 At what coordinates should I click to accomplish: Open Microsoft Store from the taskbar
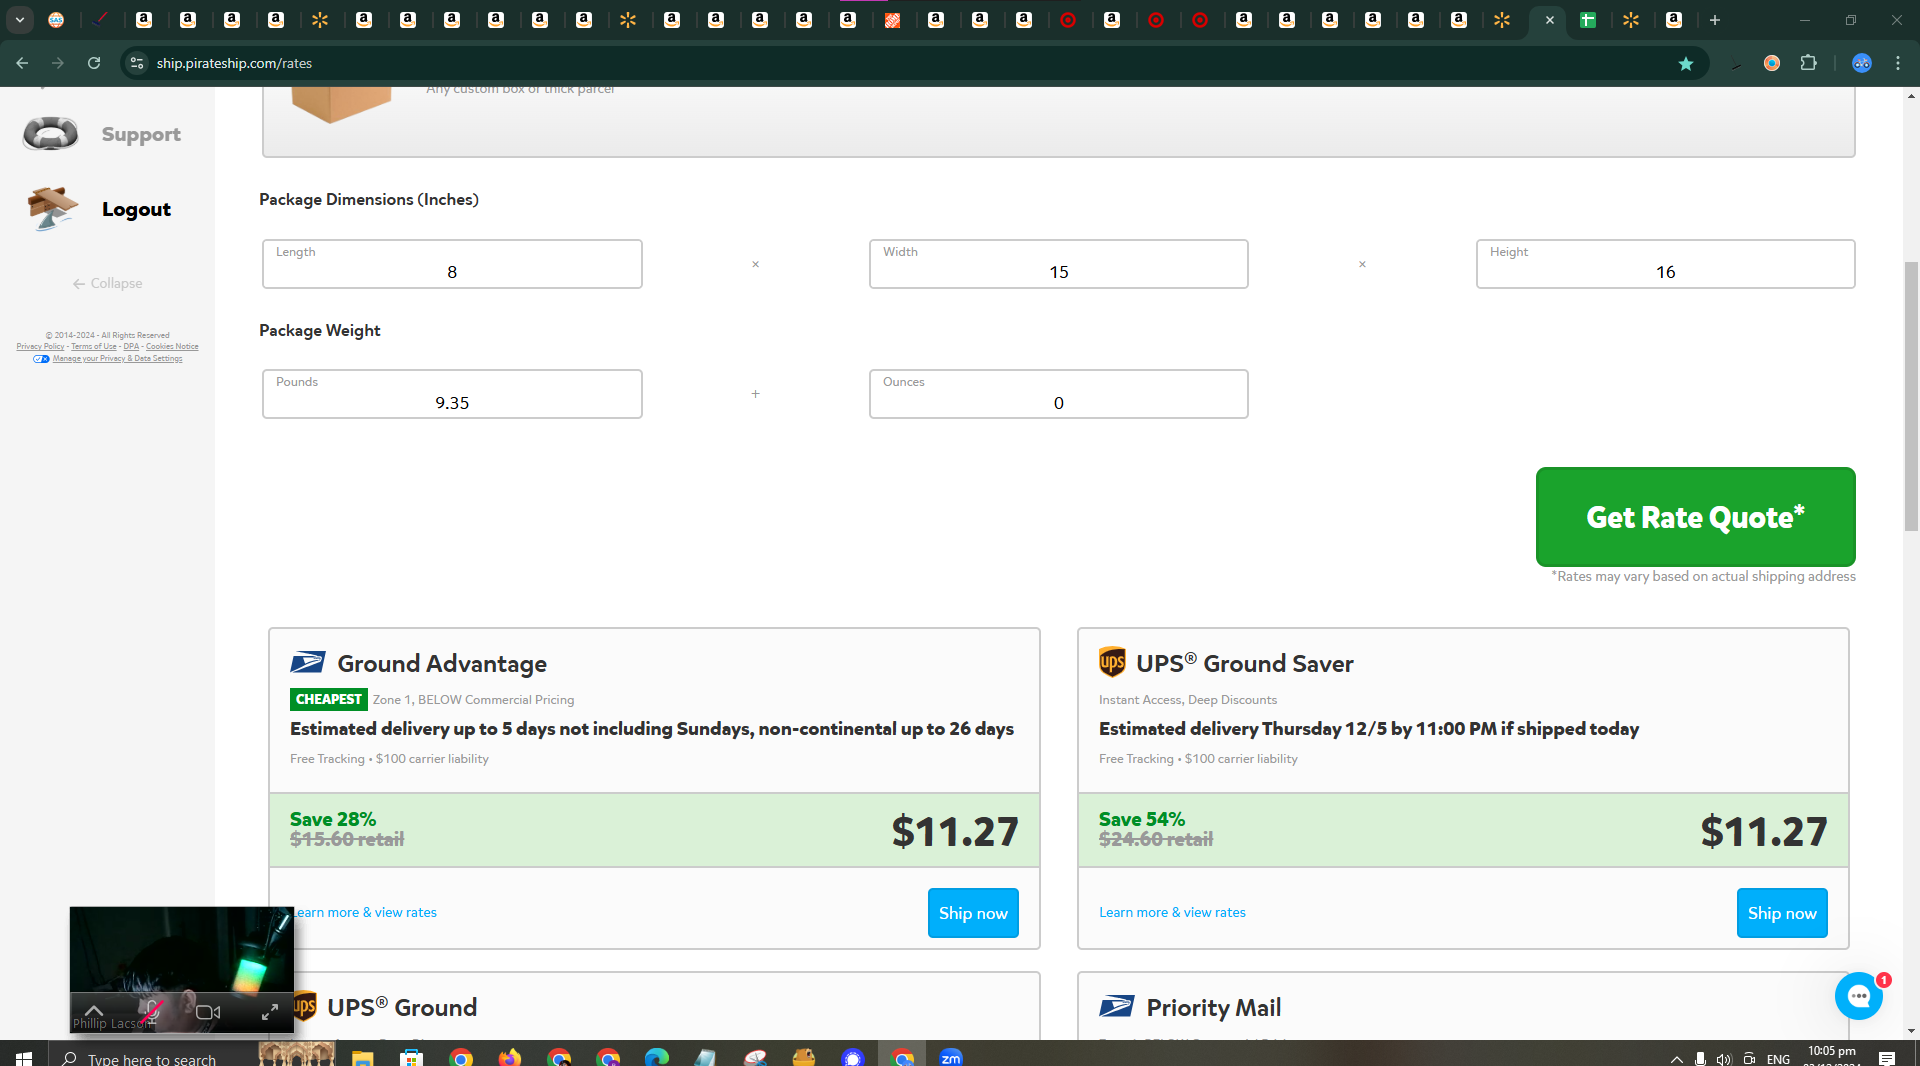point(411,1057)
